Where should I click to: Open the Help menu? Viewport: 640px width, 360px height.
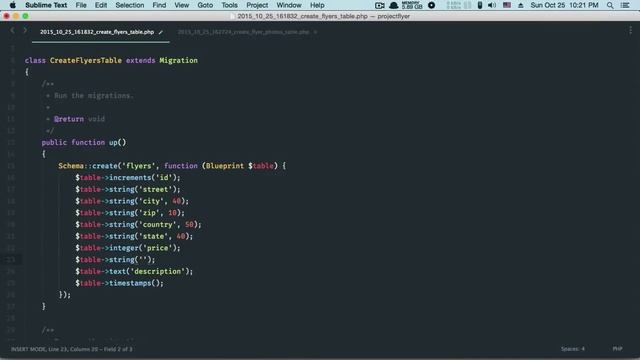tap(317, 5)
